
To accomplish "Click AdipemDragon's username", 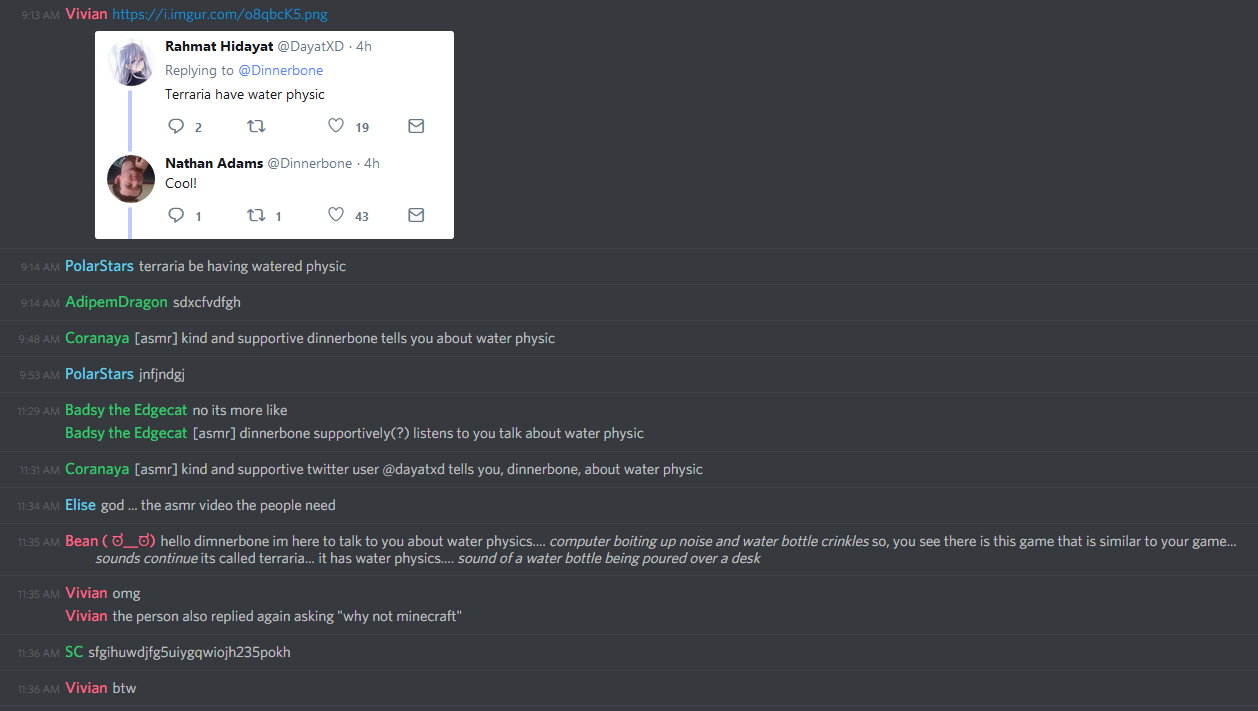I will coord(116,302).
